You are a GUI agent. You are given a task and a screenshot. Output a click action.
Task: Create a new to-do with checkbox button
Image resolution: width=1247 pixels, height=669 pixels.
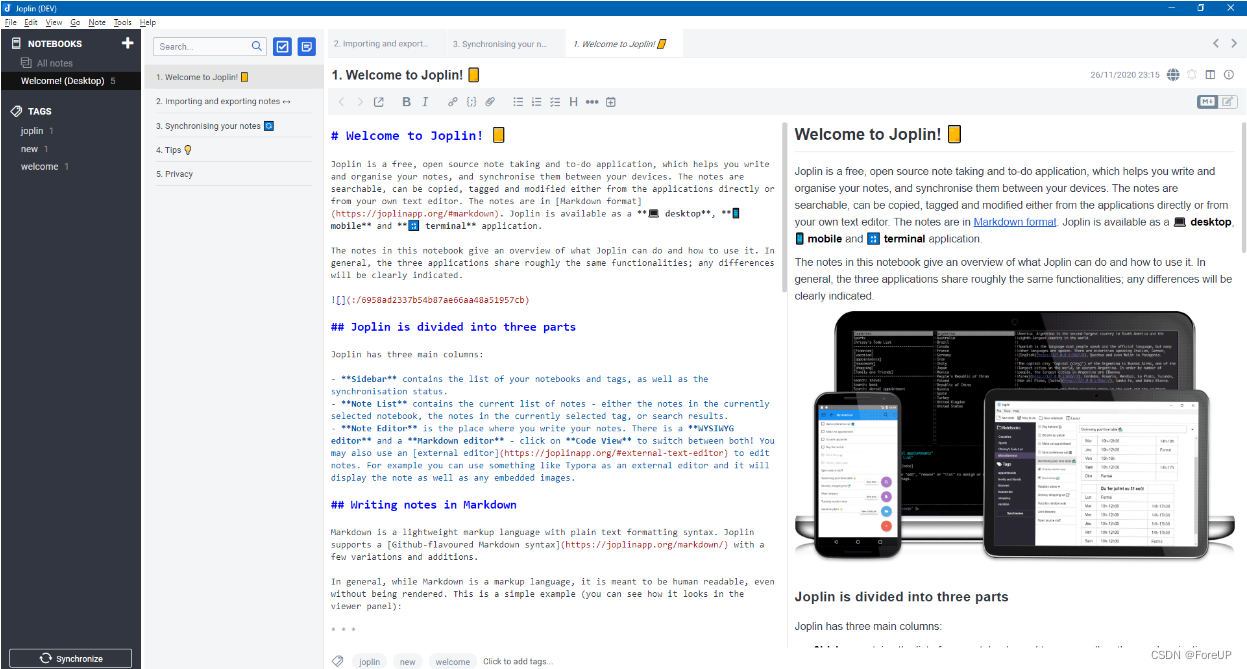click(282, 46)
